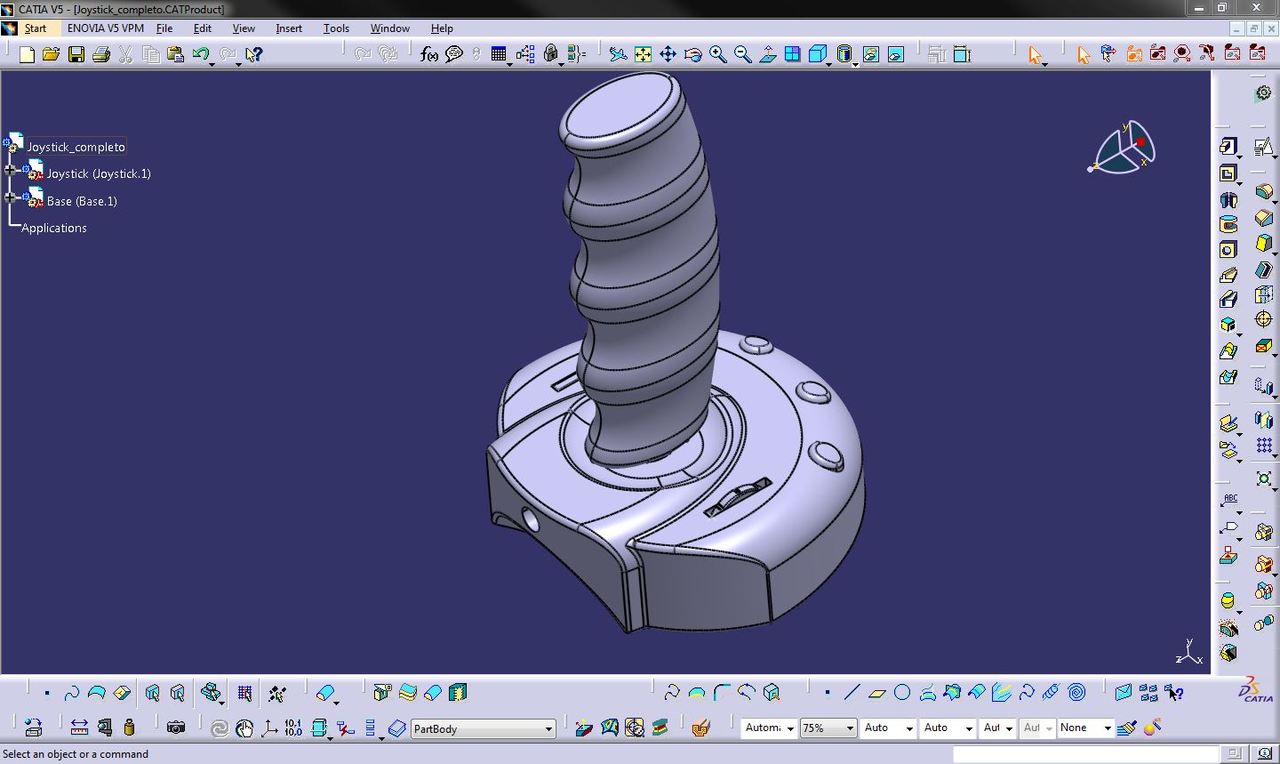The image size is (1280, 764).
Task: Click the New document icon
Action: [27, 54]
